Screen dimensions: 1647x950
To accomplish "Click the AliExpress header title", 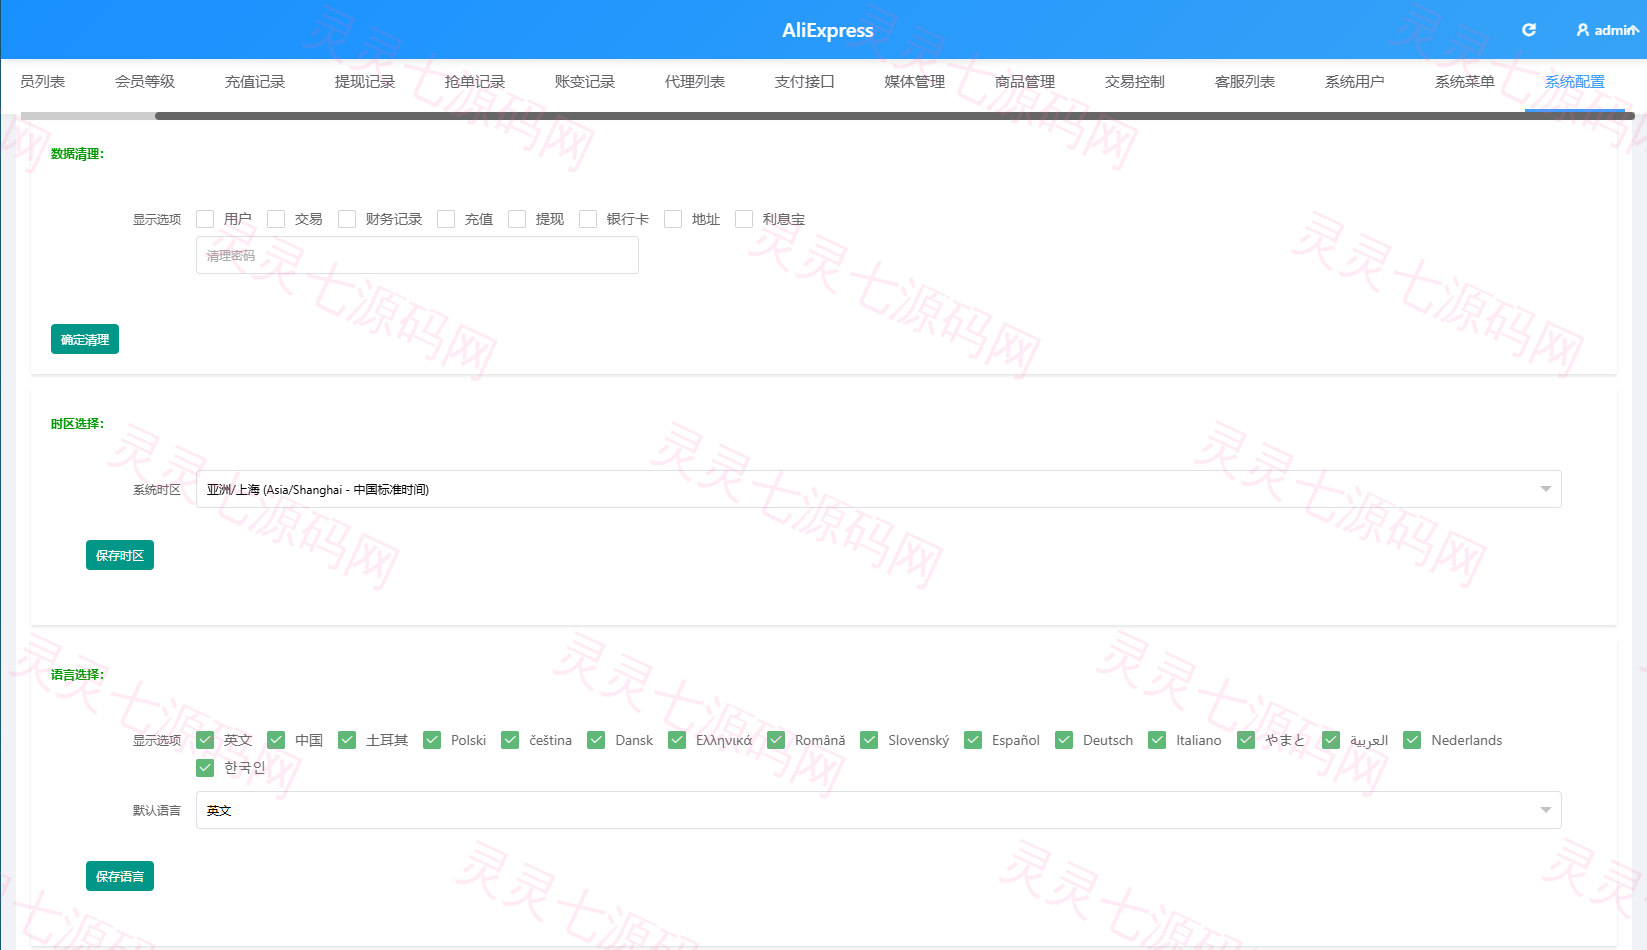I will [x=828, y=30].
